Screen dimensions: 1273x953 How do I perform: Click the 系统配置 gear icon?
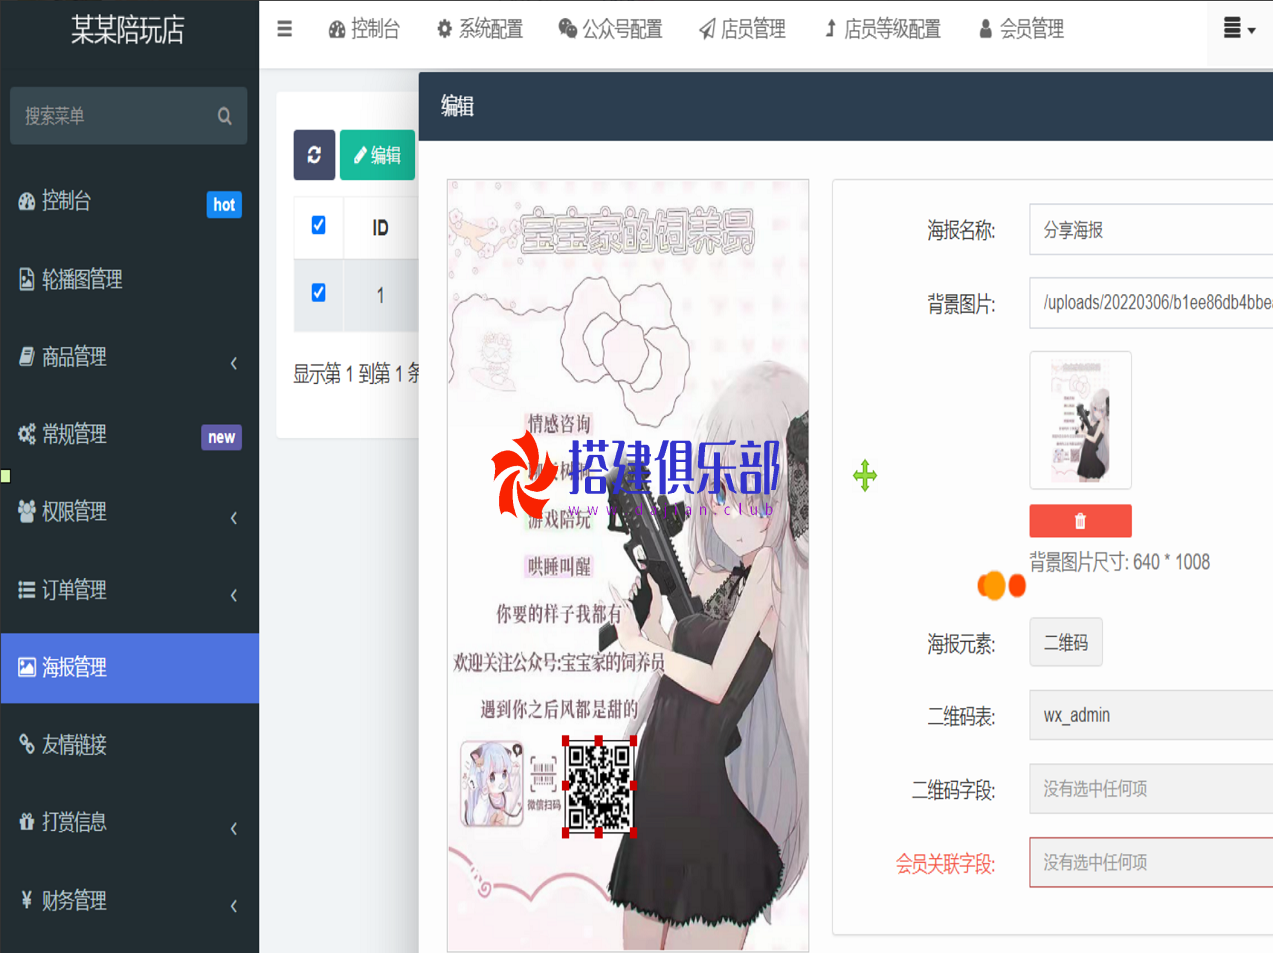pos(445,29)
